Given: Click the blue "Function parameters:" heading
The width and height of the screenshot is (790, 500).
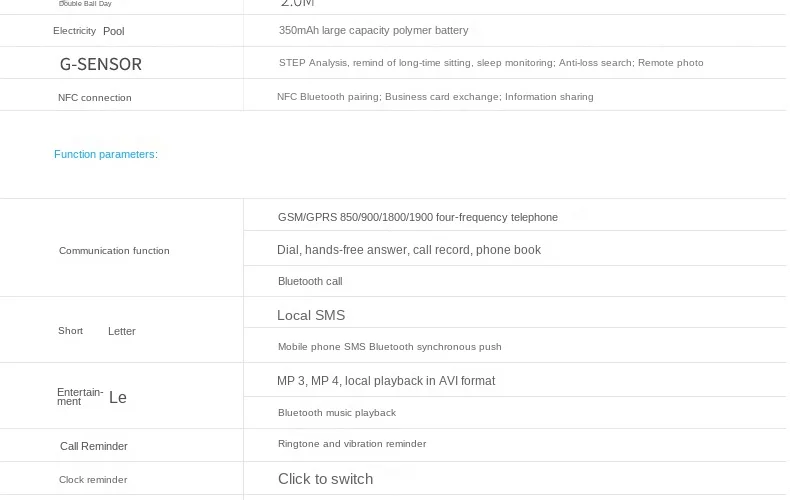Looking at the screenshot, I should tap(106, 154).
